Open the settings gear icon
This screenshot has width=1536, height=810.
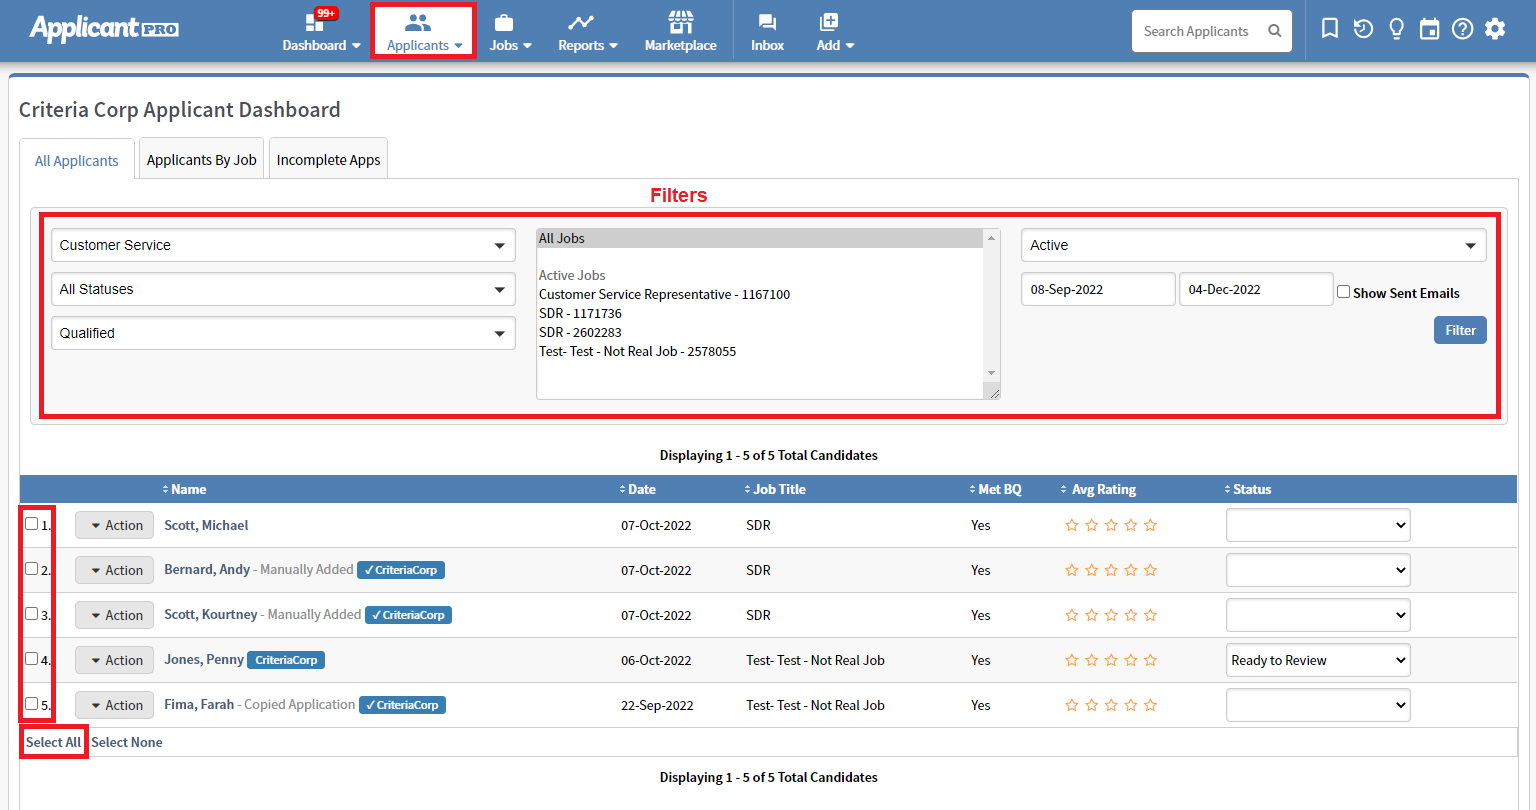point(1495,29)
